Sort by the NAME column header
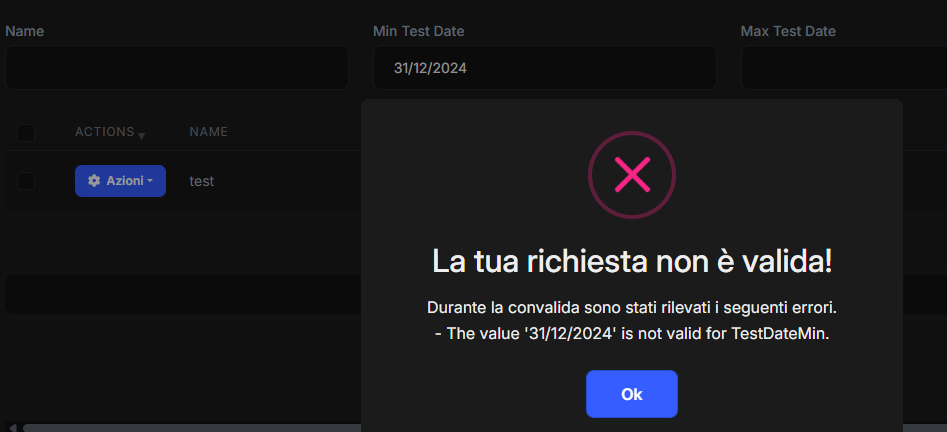This screenshot has height=432, width=947. click(x=208, y=132)
